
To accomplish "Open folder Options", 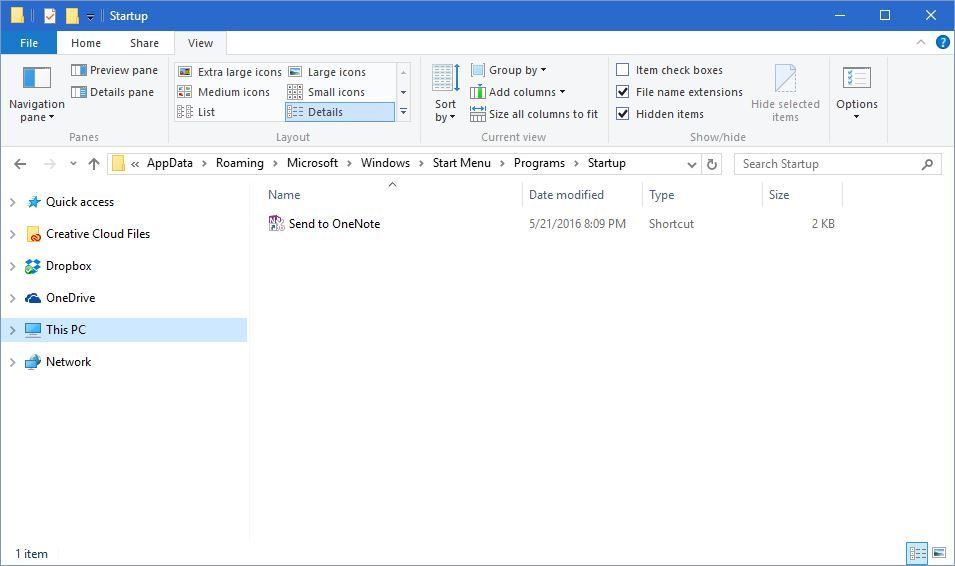I will point(856,93).
